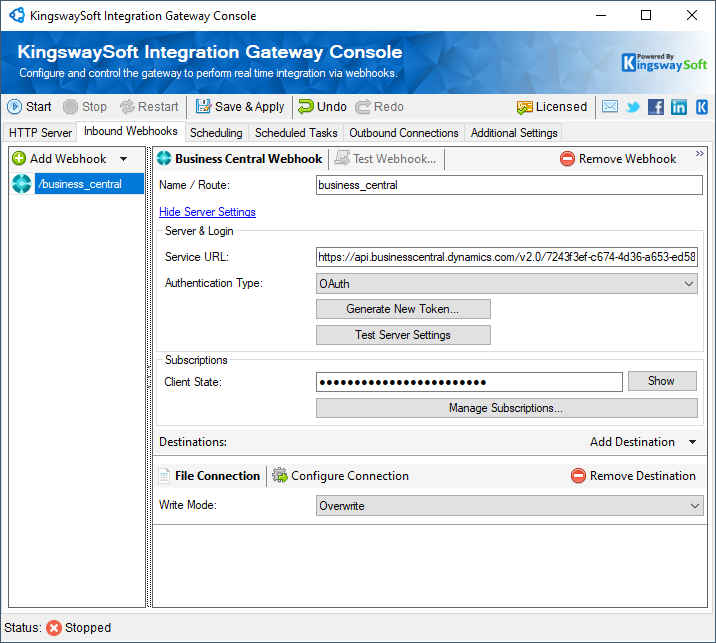
Task: Click the email envelope icon
Action: [610, 107]
